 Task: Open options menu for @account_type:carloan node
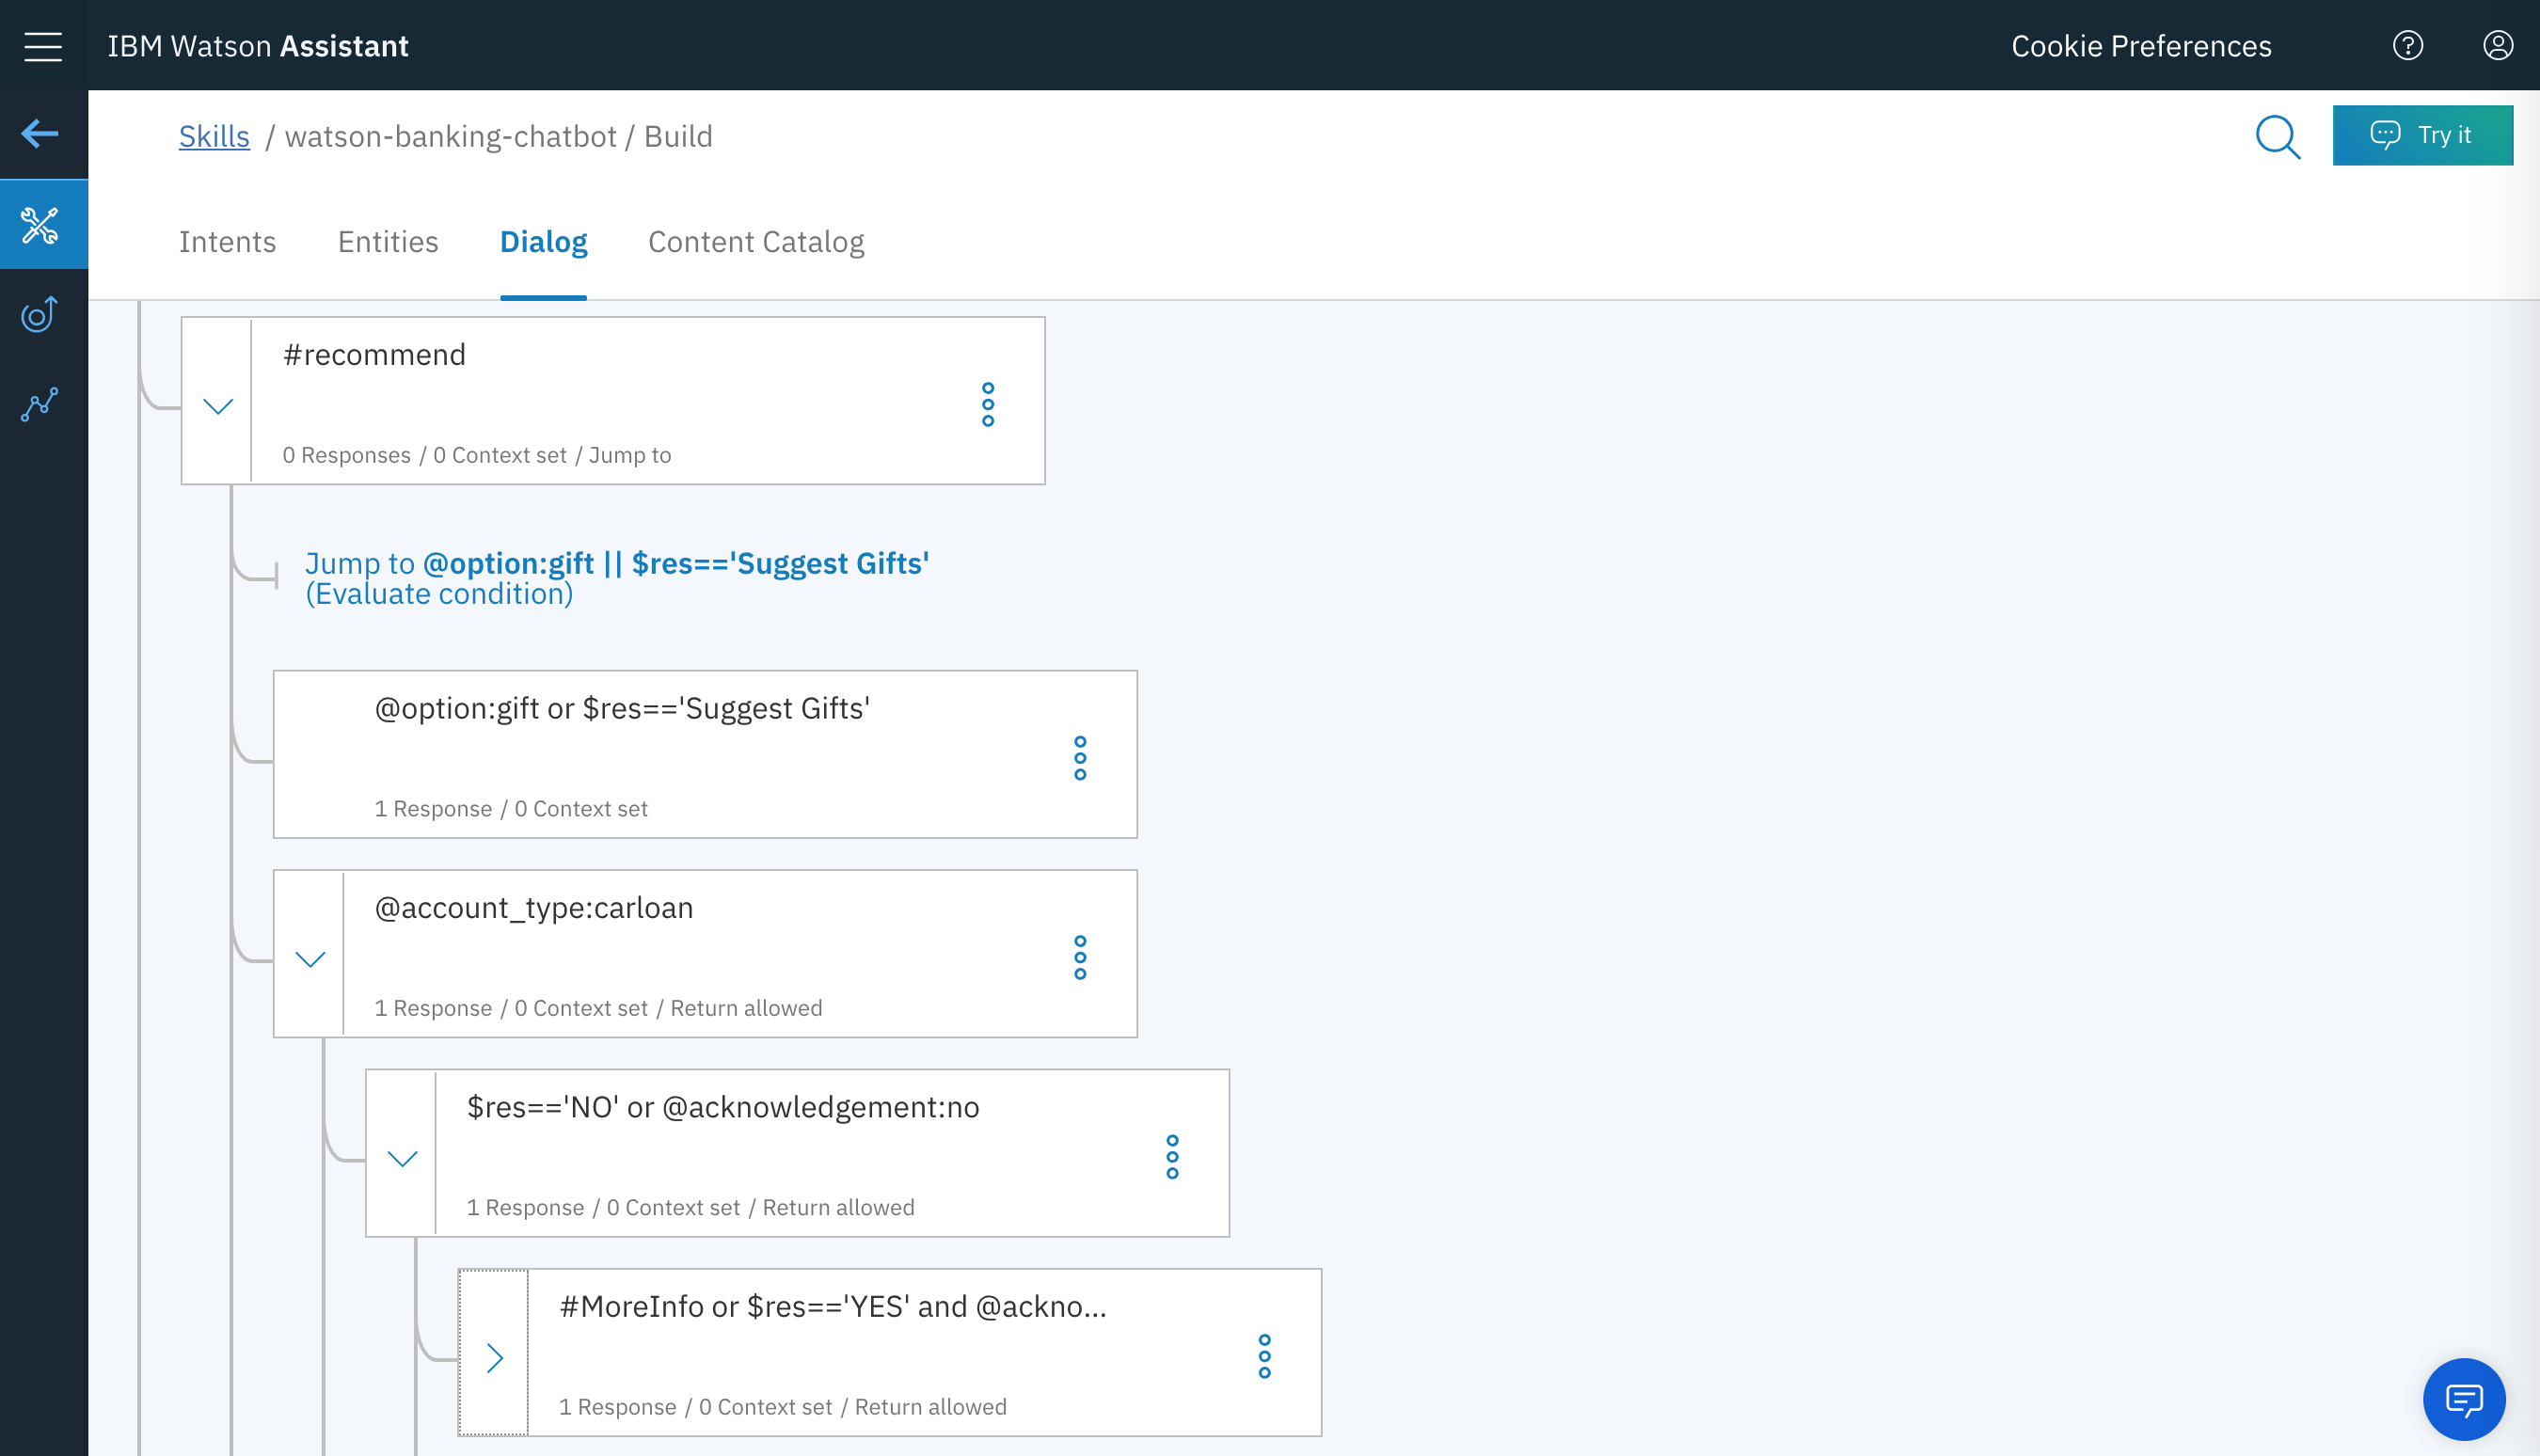tap(1079, 957)
